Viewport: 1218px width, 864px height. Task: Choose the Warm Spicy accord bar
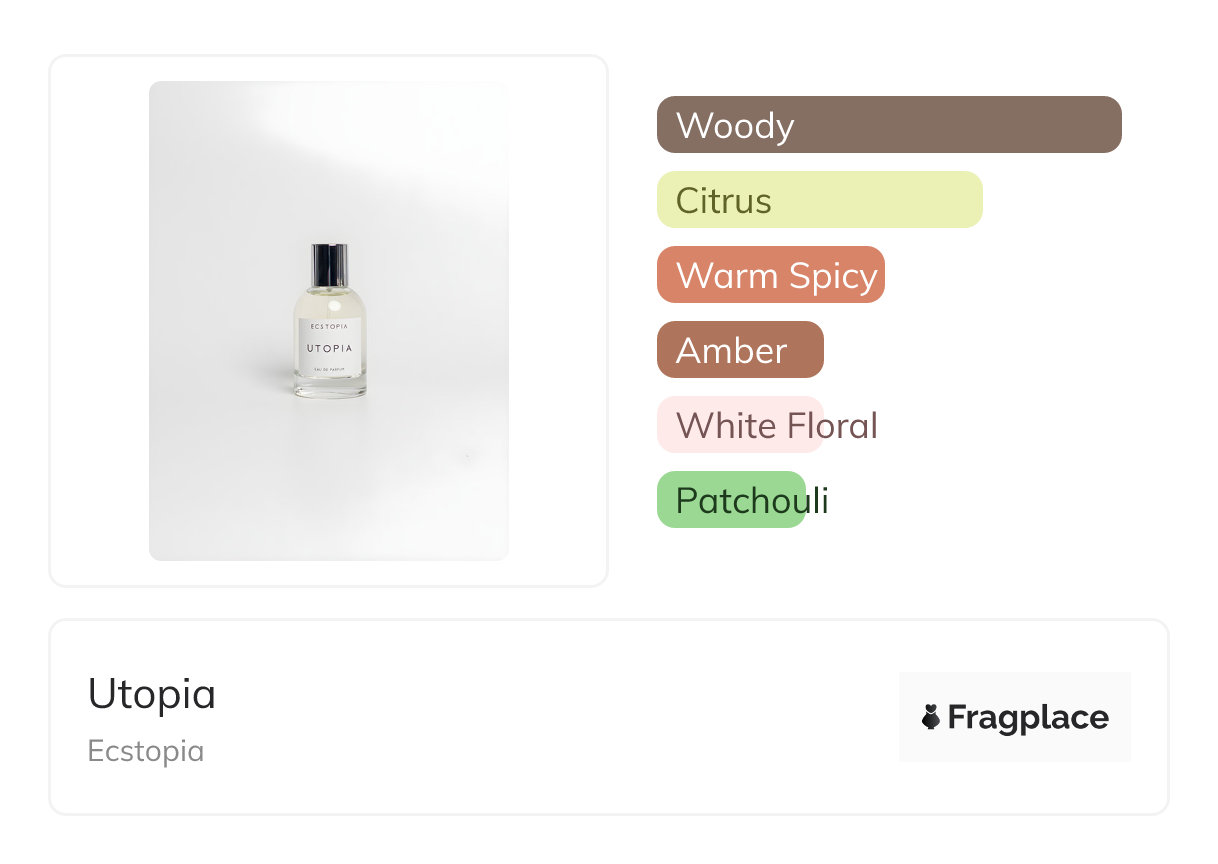coord(771,275)
